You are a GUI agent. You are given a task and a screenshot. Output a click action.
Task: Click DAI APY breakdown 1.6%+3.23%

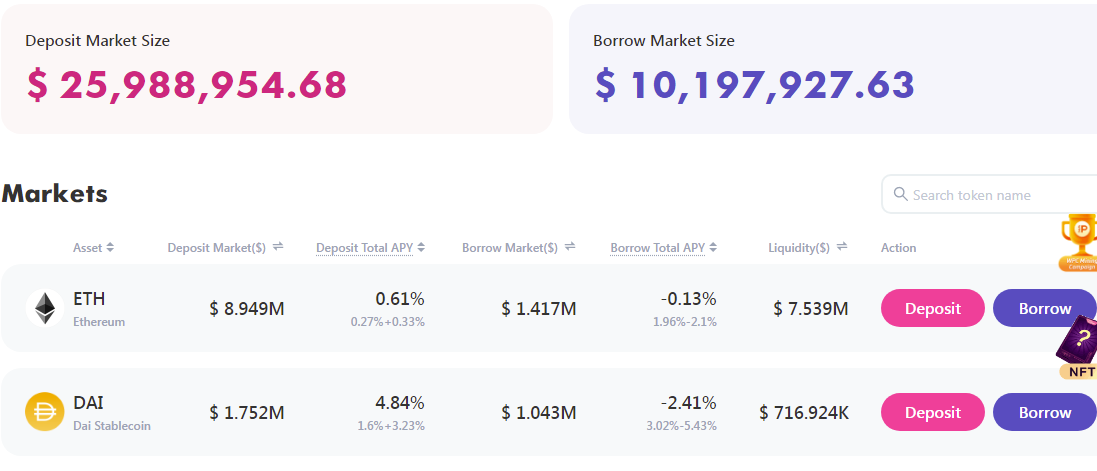tap(391, 426)
